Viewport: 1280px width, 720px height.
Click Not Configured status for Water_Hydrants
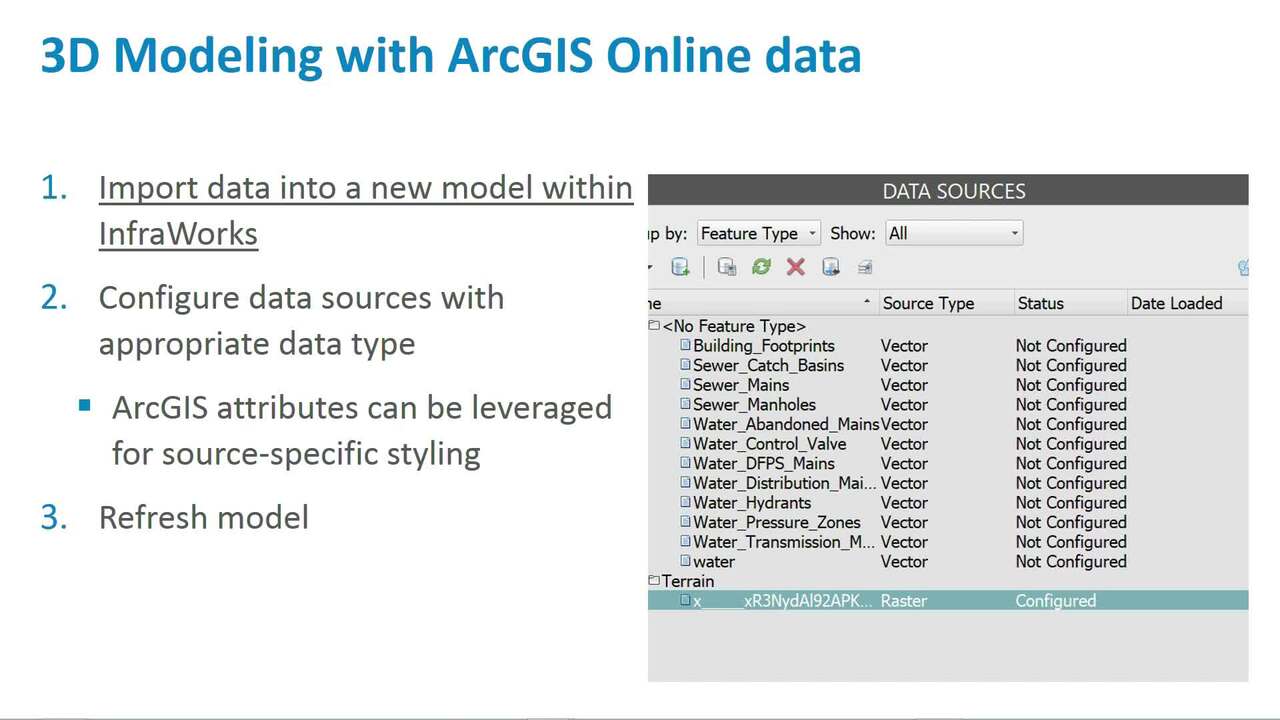coord(1071,503)
